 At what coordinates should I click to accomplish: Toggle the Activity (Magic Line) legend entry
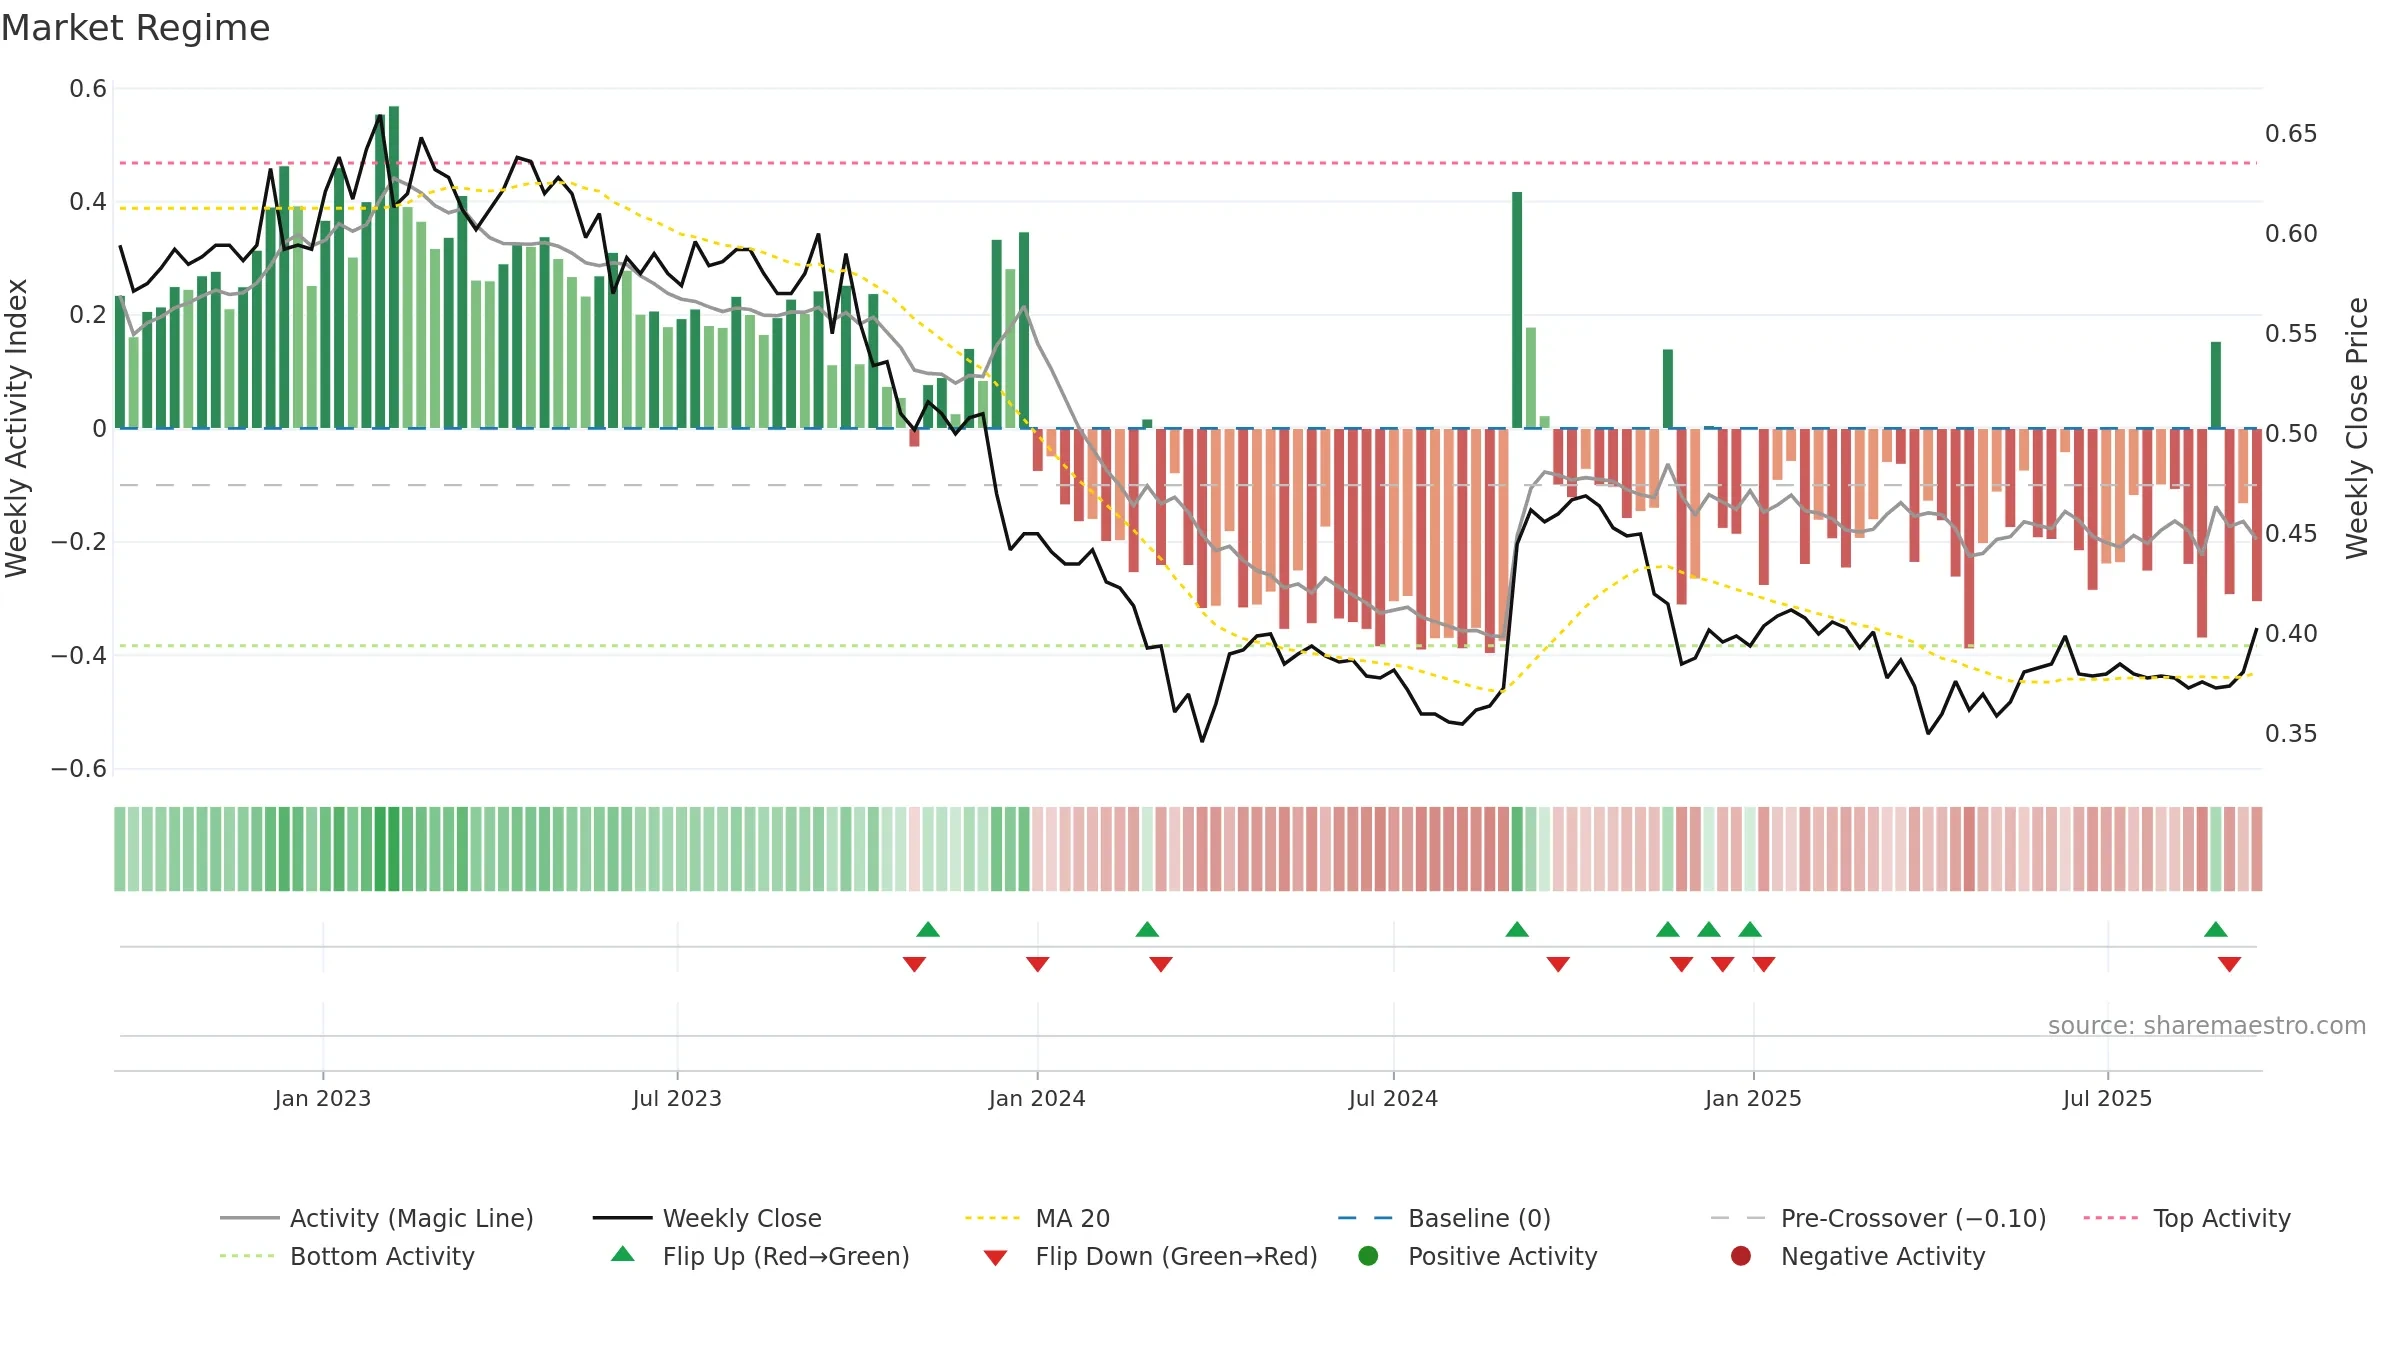click(x=377, y=1218)
